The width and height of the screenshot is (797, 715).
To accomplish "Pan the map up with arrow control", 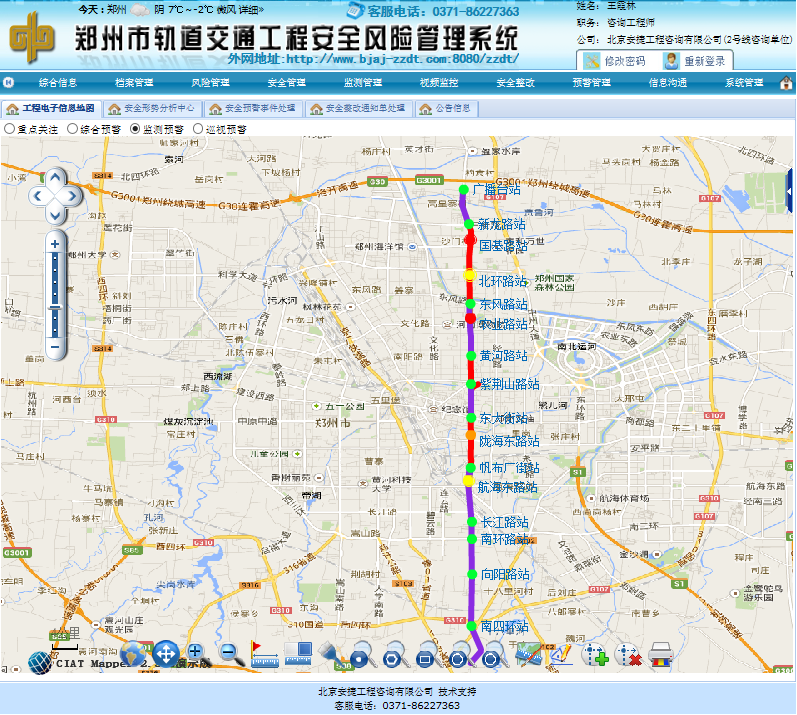I will (55, 178).
